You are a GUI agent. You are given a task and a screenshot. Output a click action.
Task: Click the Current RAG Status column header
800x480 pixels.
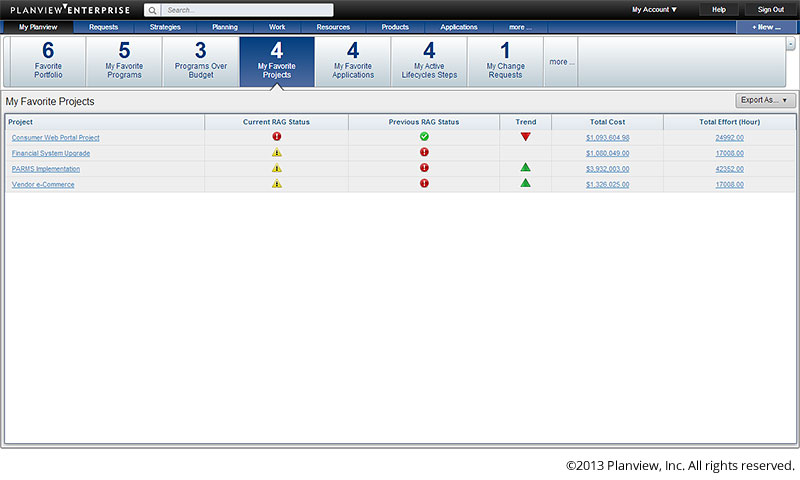pos(277,122)
